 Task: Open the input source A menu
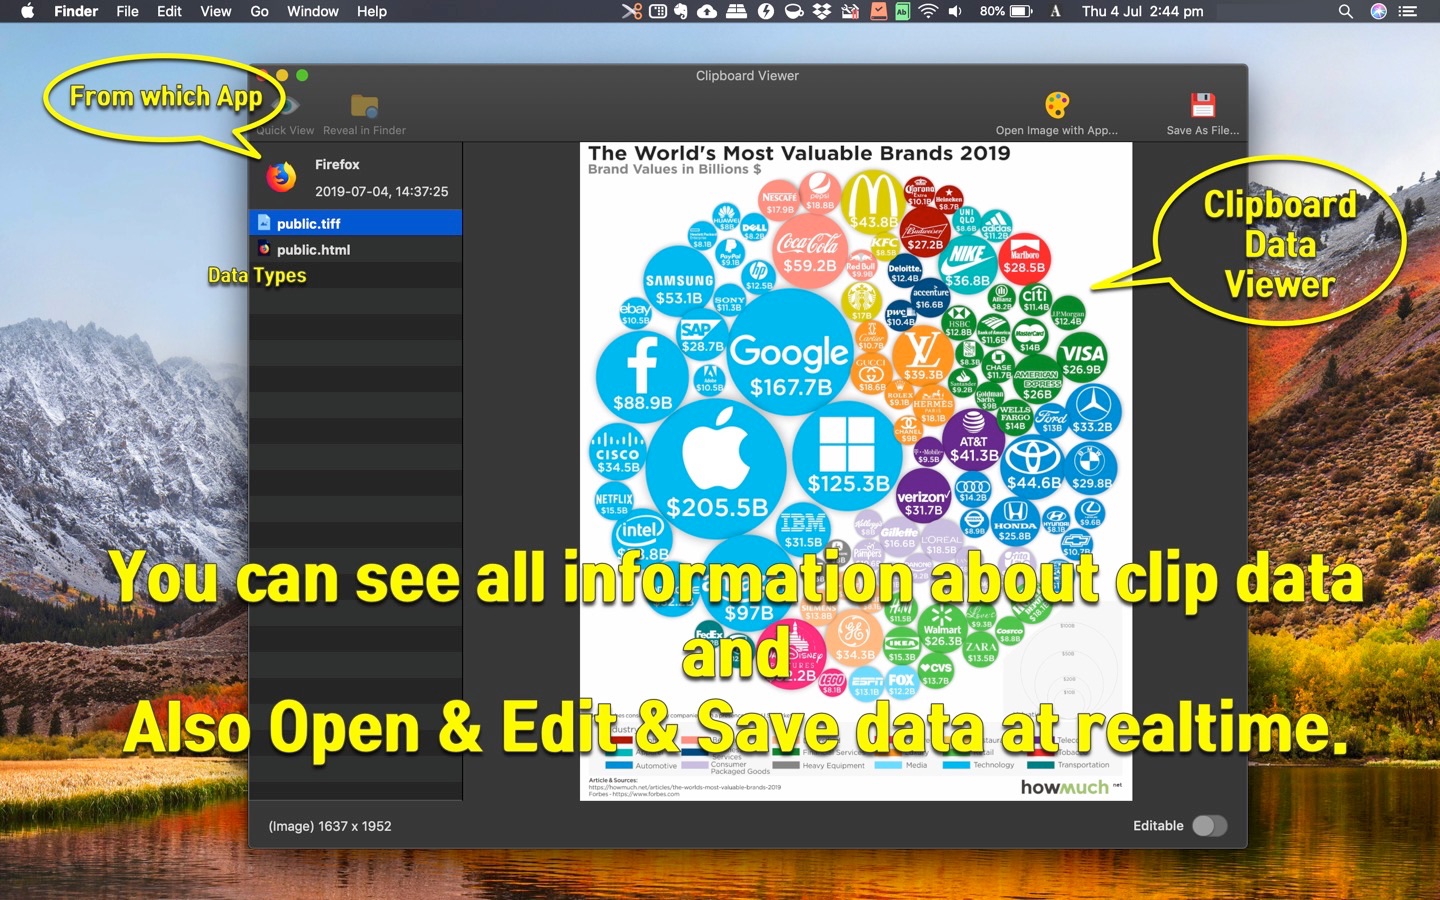pos(1055,11)
